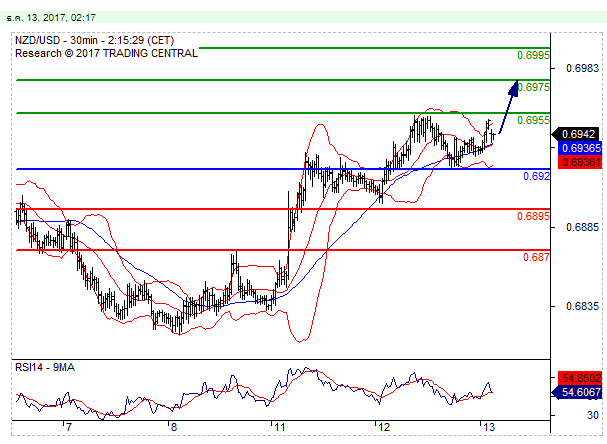Select the blue 0.692 pivot label
The width and height of the screenshot is (607, 444).
(536, 176)
